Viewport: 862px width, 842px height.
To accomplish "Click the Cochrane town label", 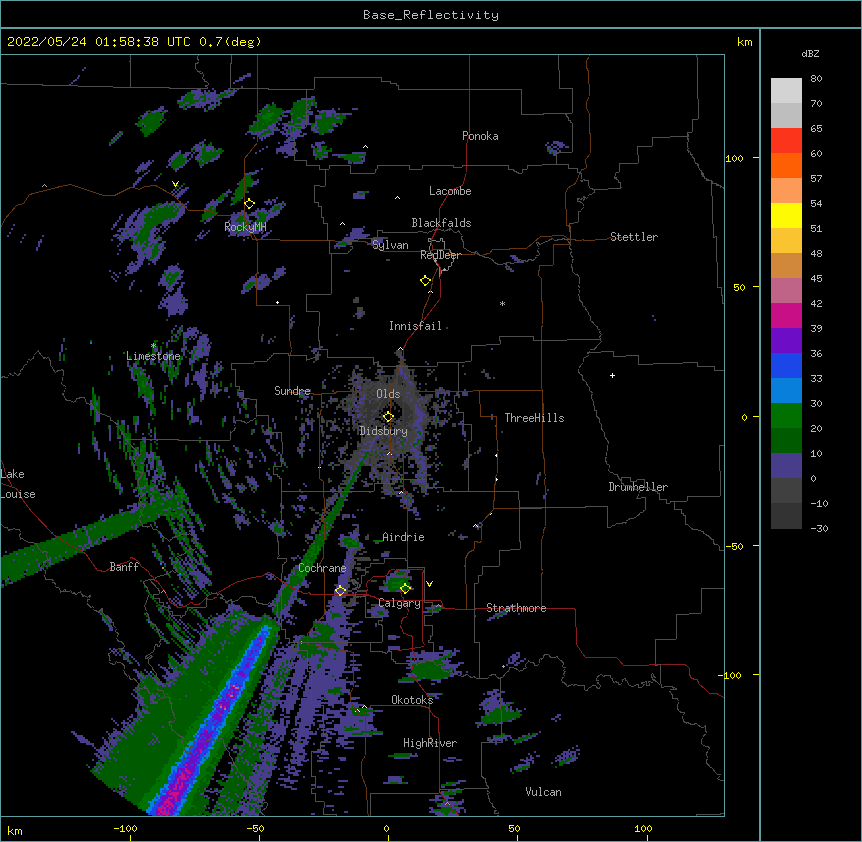I will (x=322, y=568).
